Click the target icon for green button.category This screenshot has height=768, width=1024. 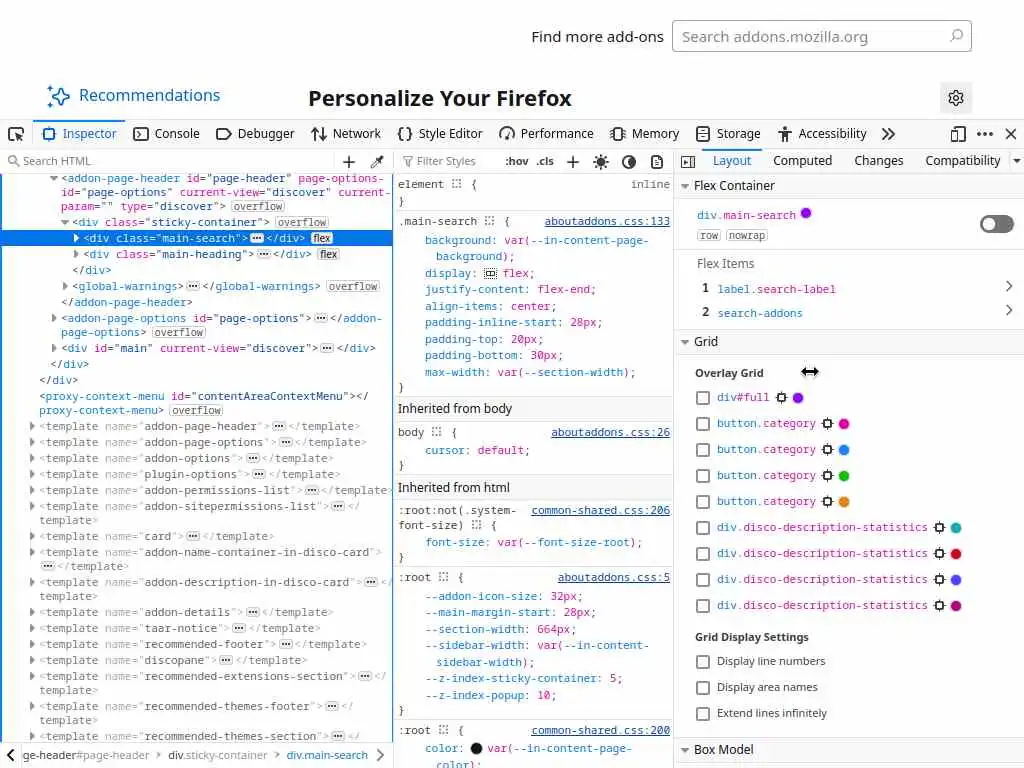point(827,476)
